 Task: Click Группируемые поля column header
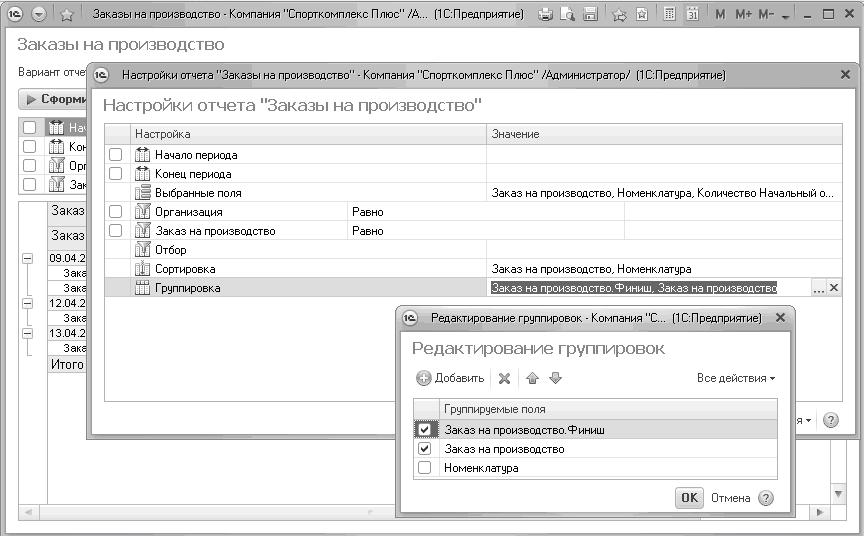(x=608, y=409)
